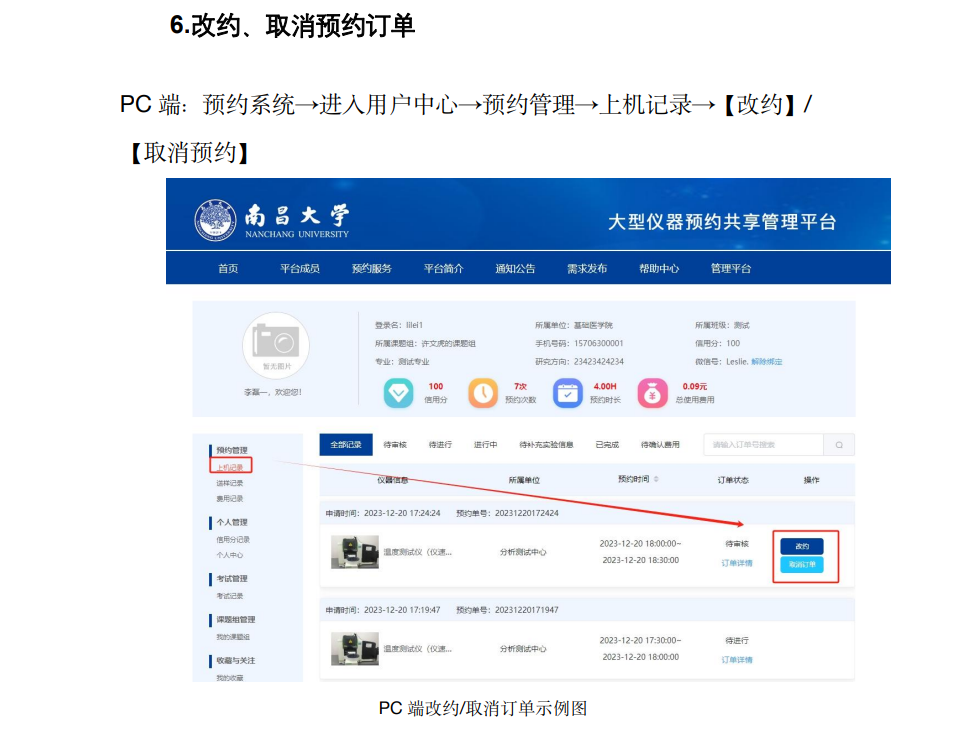Click instrument thumbnail for order 20231220171947

[355, 648]
